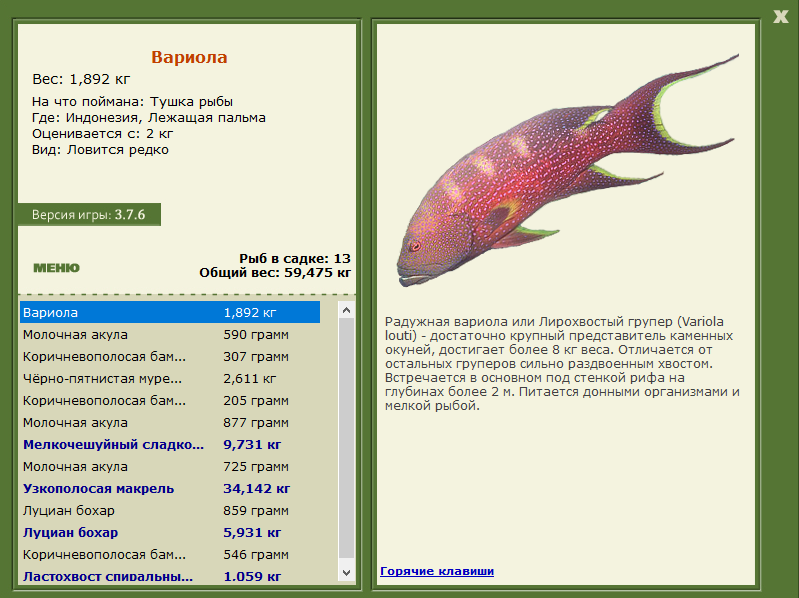Select Мелкочешуйный сладко... 9,731 кг row
Viewport: 799px width, 598px height.
coord(170,444)
